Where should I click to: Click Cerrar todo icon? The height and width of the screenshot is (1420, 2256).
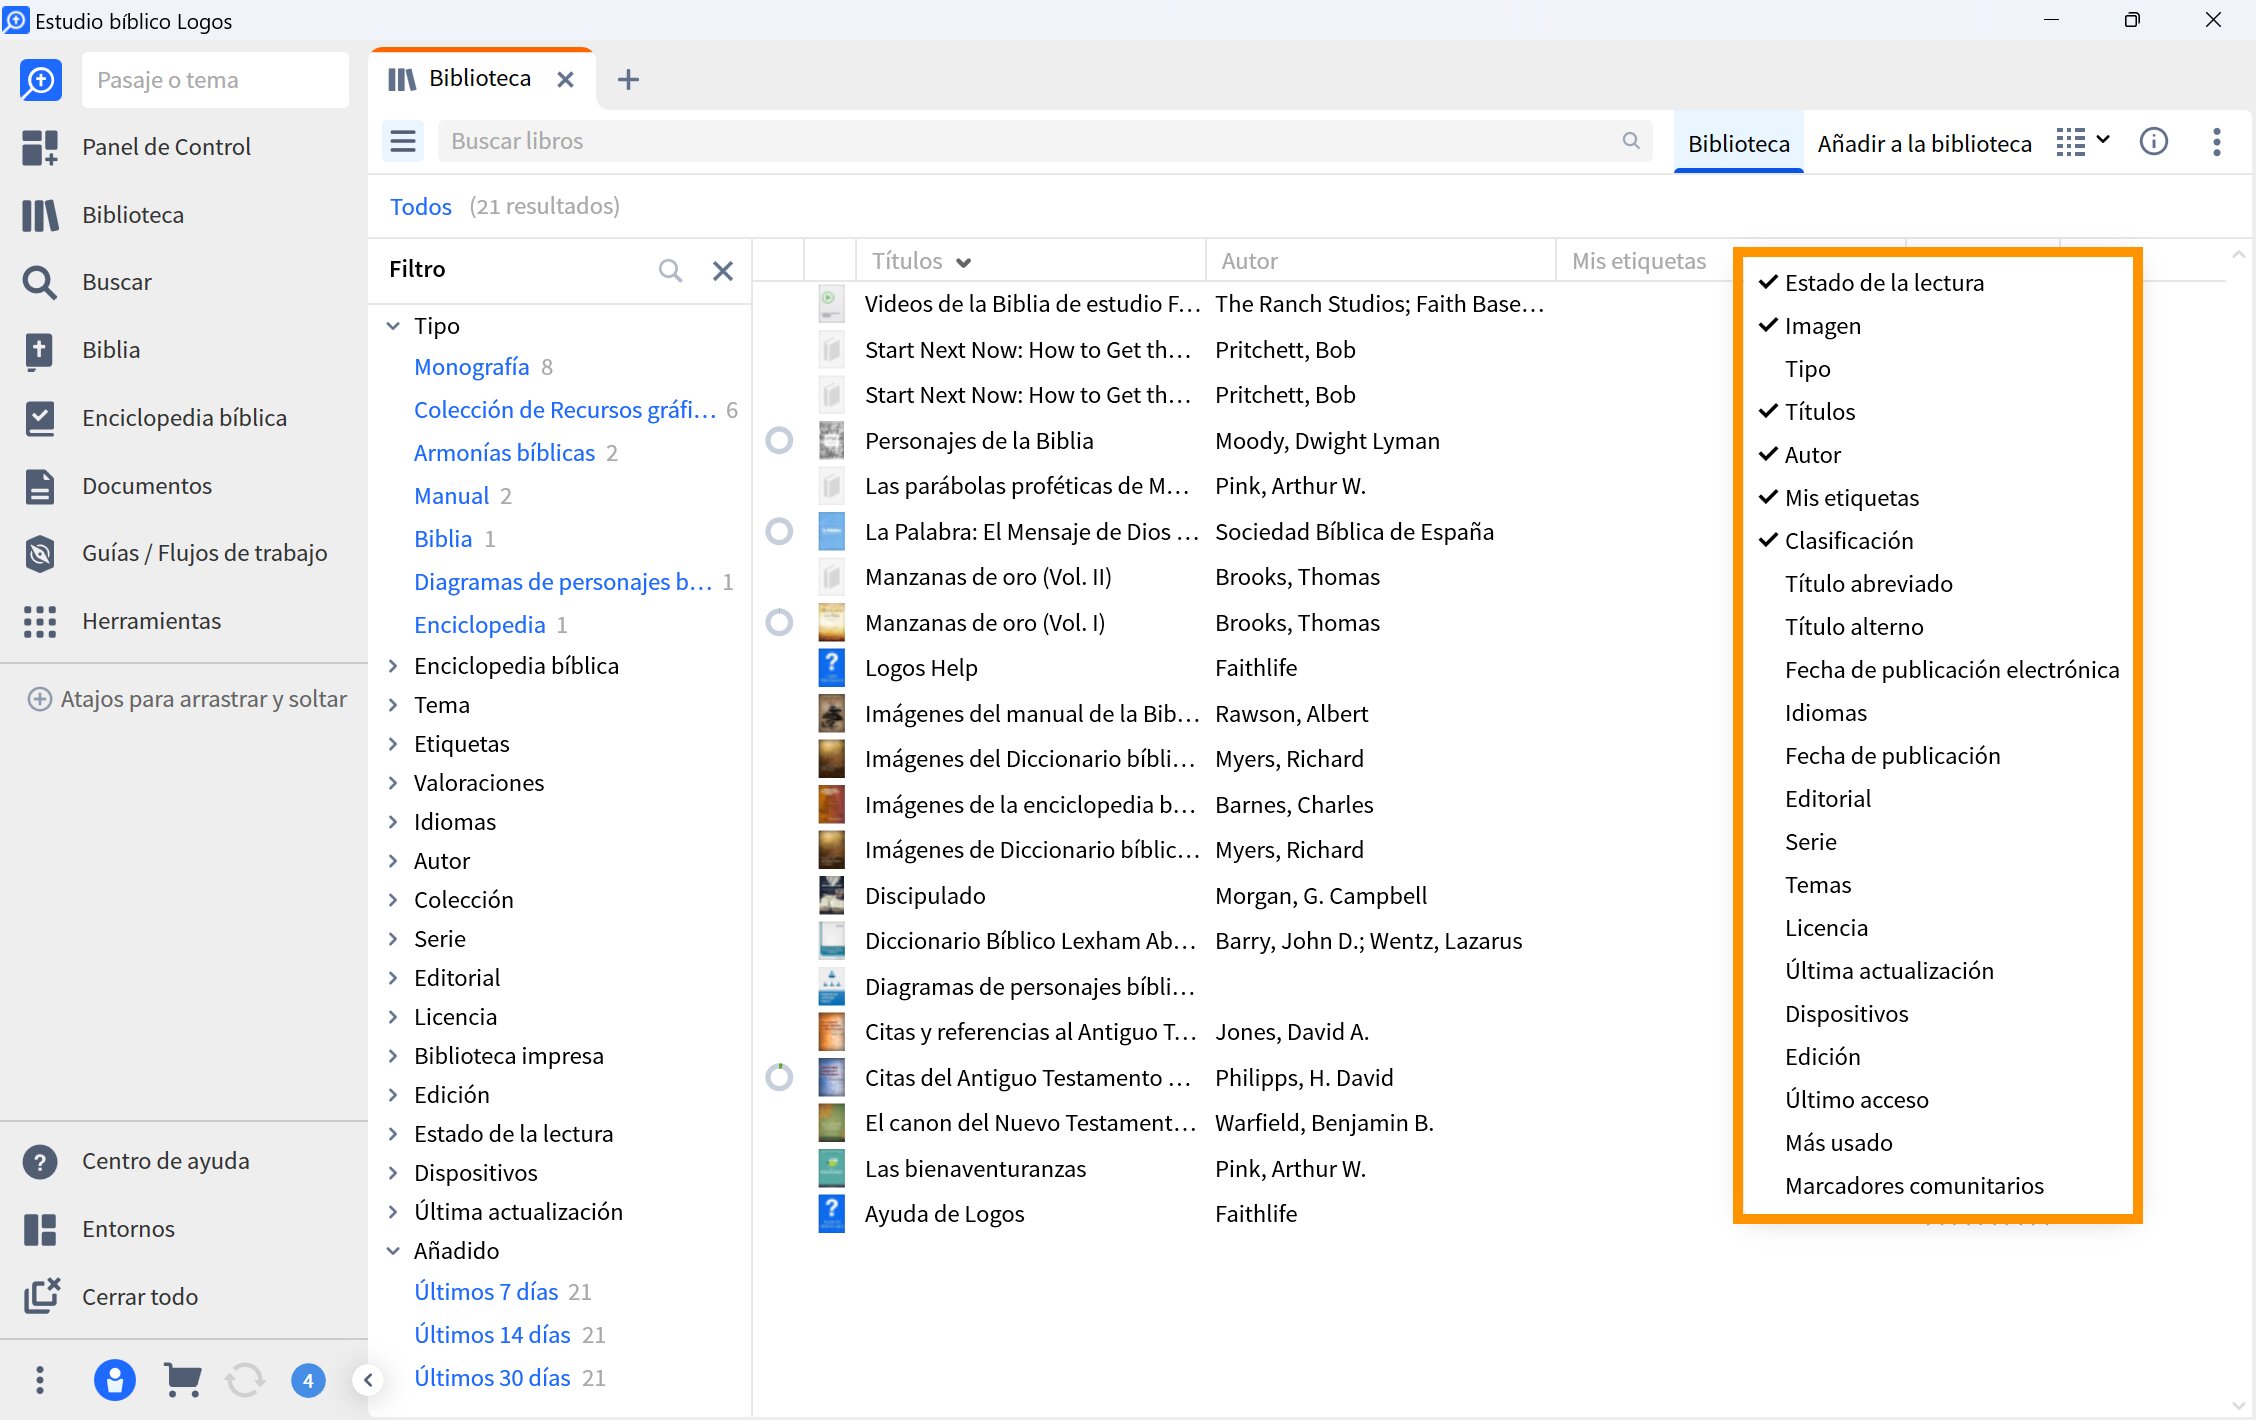coord(40,1297)
